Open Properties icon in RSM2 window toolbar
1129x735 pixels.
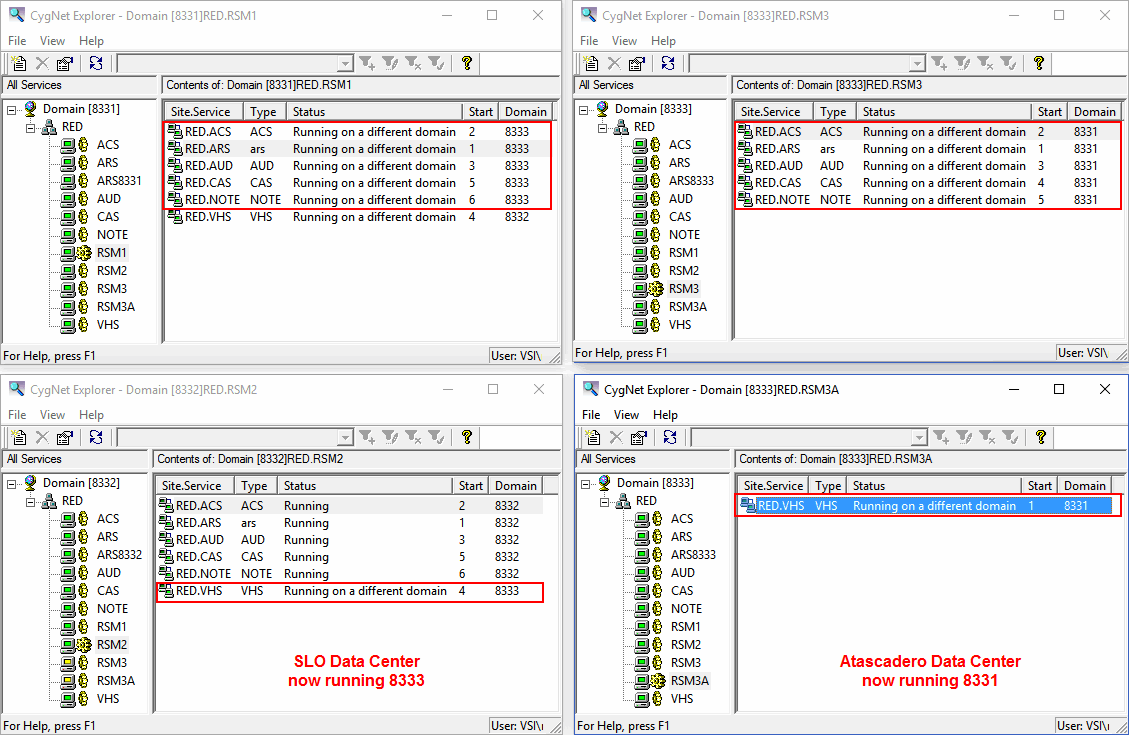click(65, 437)
